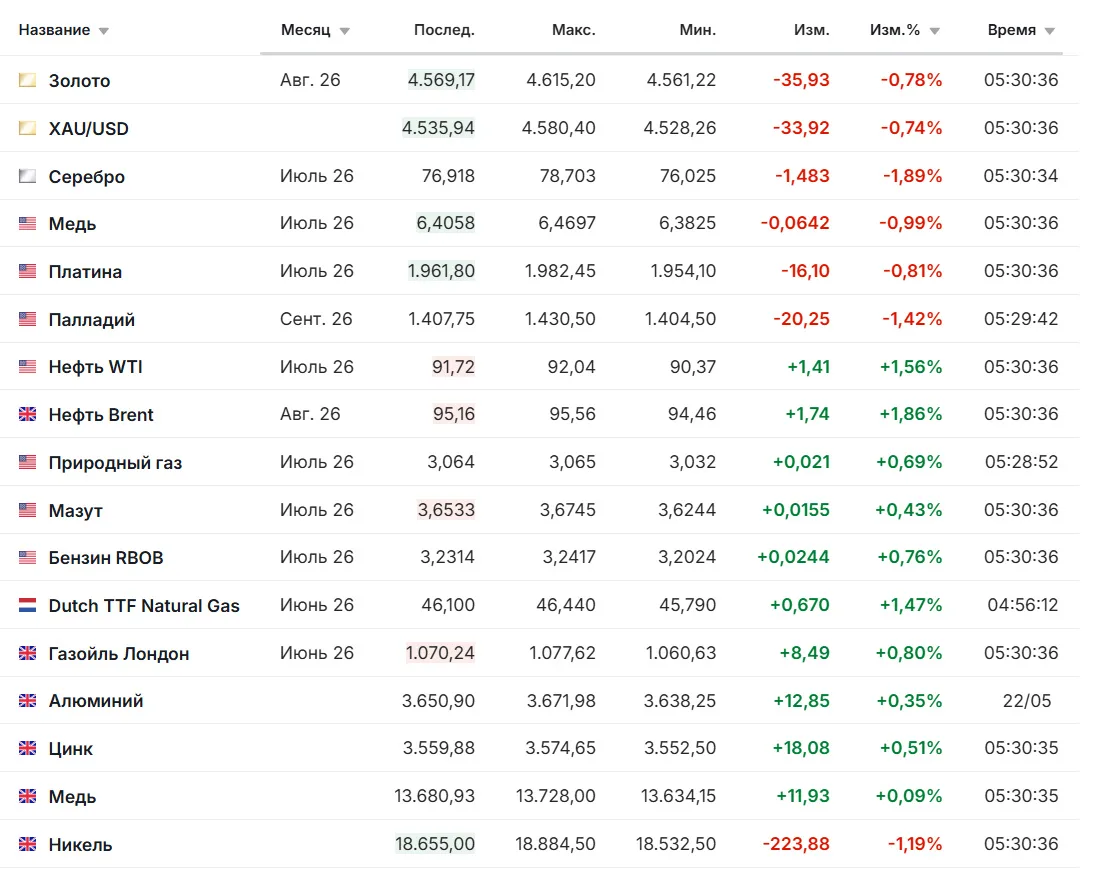Click the highlighted Золото last price 4.569,17
Screen dimensions: 1094x870
pyautogui.click(x=441, y=80)
